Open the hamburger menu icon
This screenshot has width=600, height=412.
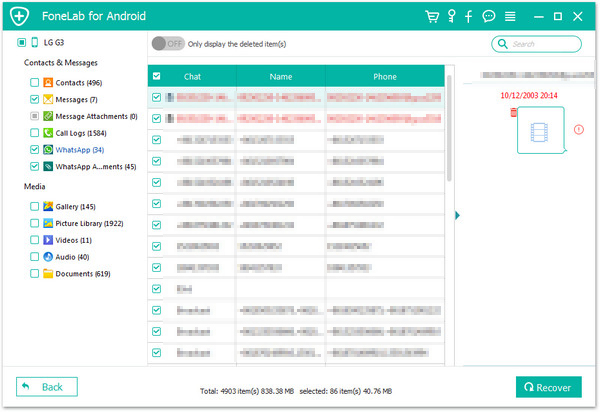(x=510, y=16)
